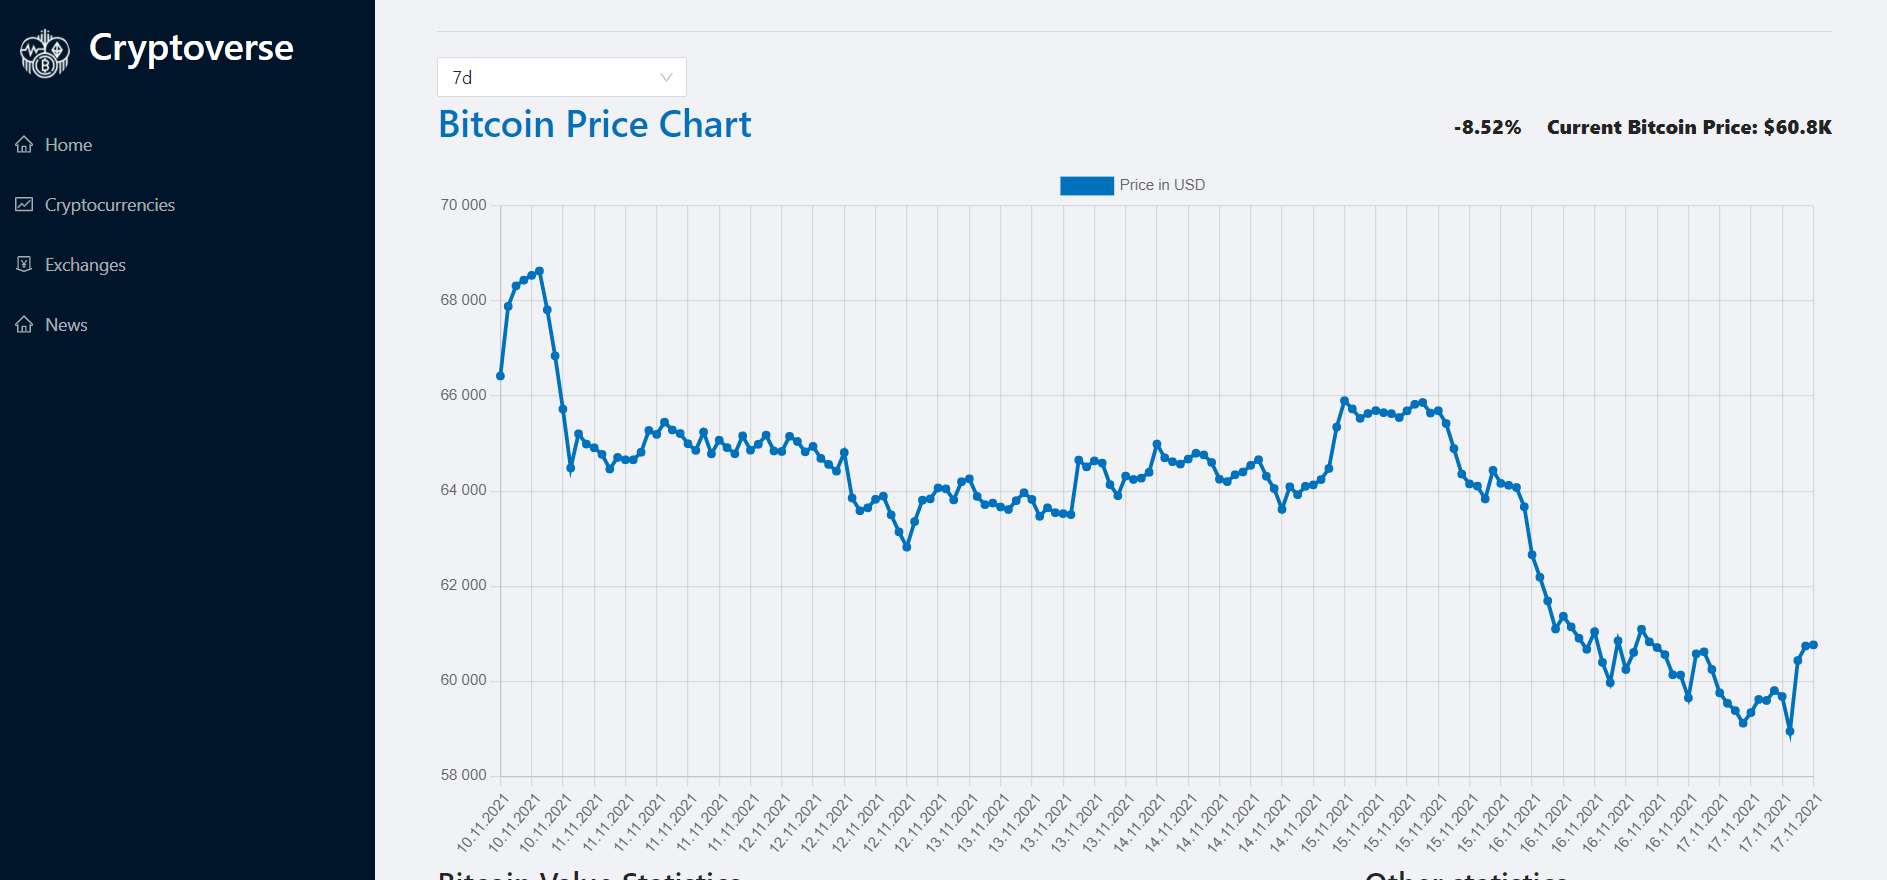
Task: Open the 7d time period dropdown
Action: [x=561, y=77]
